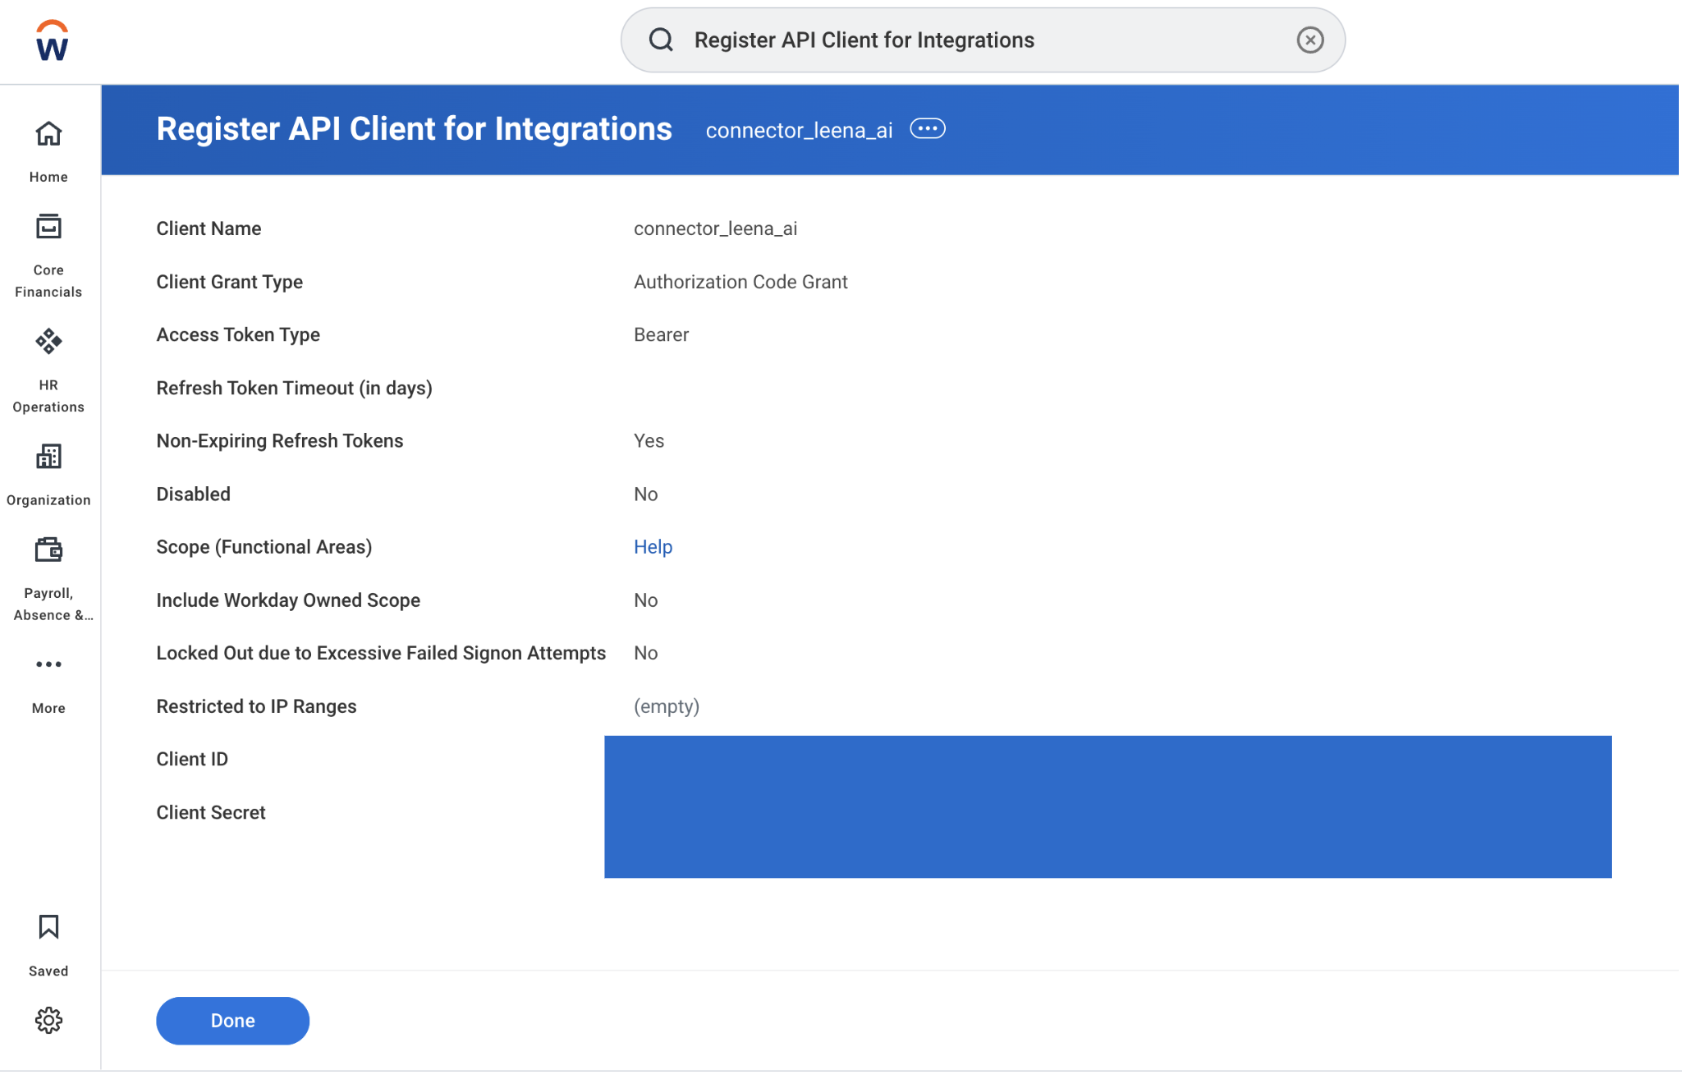1682x1072 pixels.
Task: Click 'Include Workday Owned Scope' label
Action: point(288,600)
